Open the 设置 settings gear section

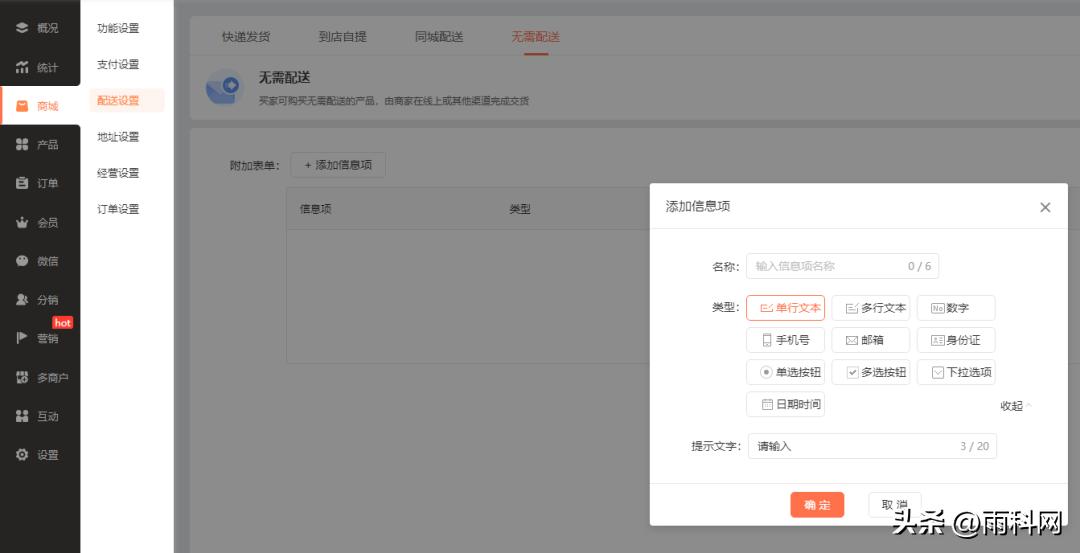[x=38, y=455]
